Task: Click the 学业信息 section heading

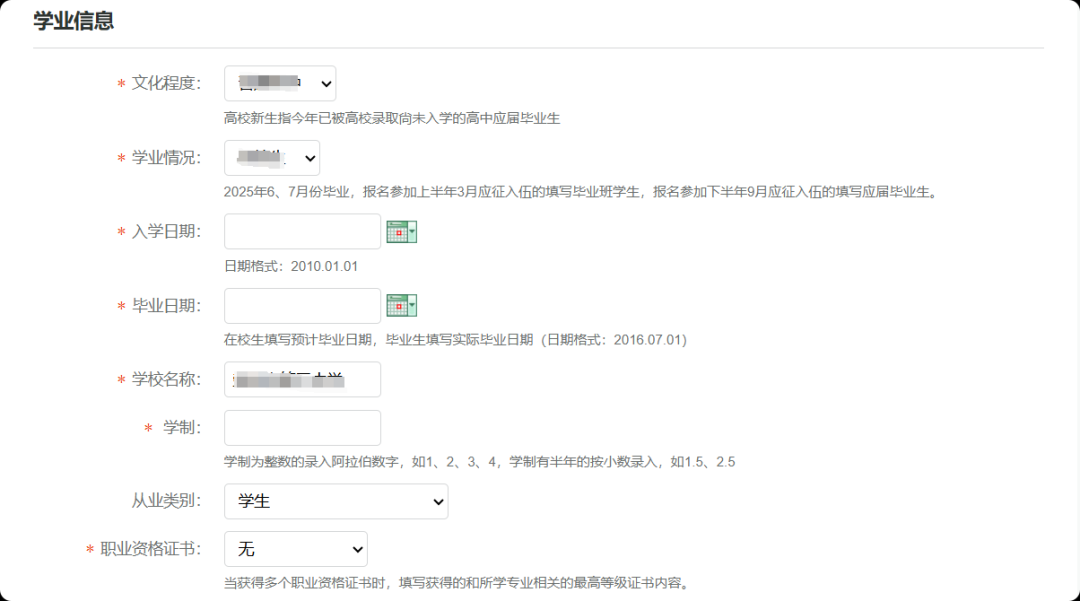Action: pyautogui.click(x=74, y=21)
